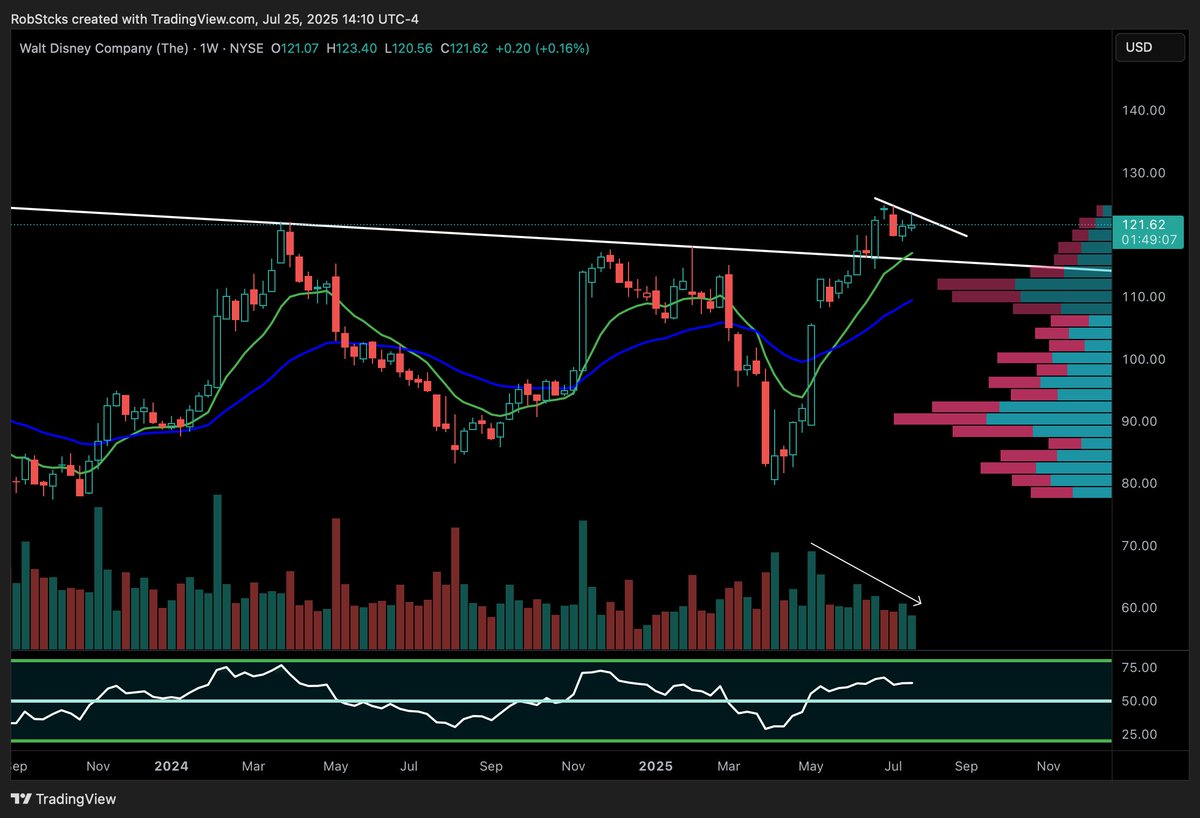Click the 80.00 price axis label
Viewport: 1200px width, 818px height.
point(1142,483)
